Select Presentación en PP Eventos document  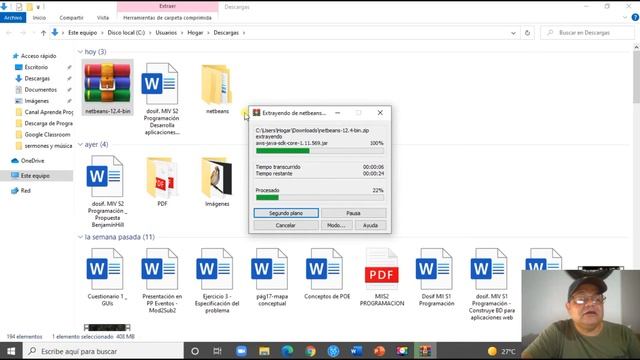click(x=162, y=281)
